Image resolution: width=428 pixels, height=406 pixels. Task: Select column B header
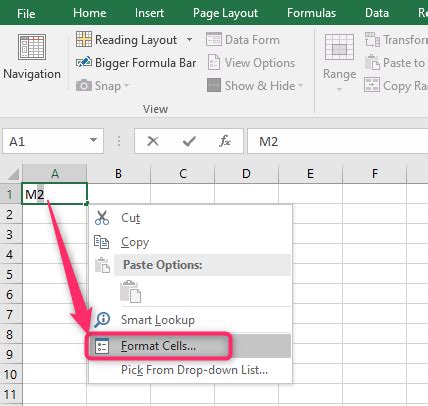point(119,174)
